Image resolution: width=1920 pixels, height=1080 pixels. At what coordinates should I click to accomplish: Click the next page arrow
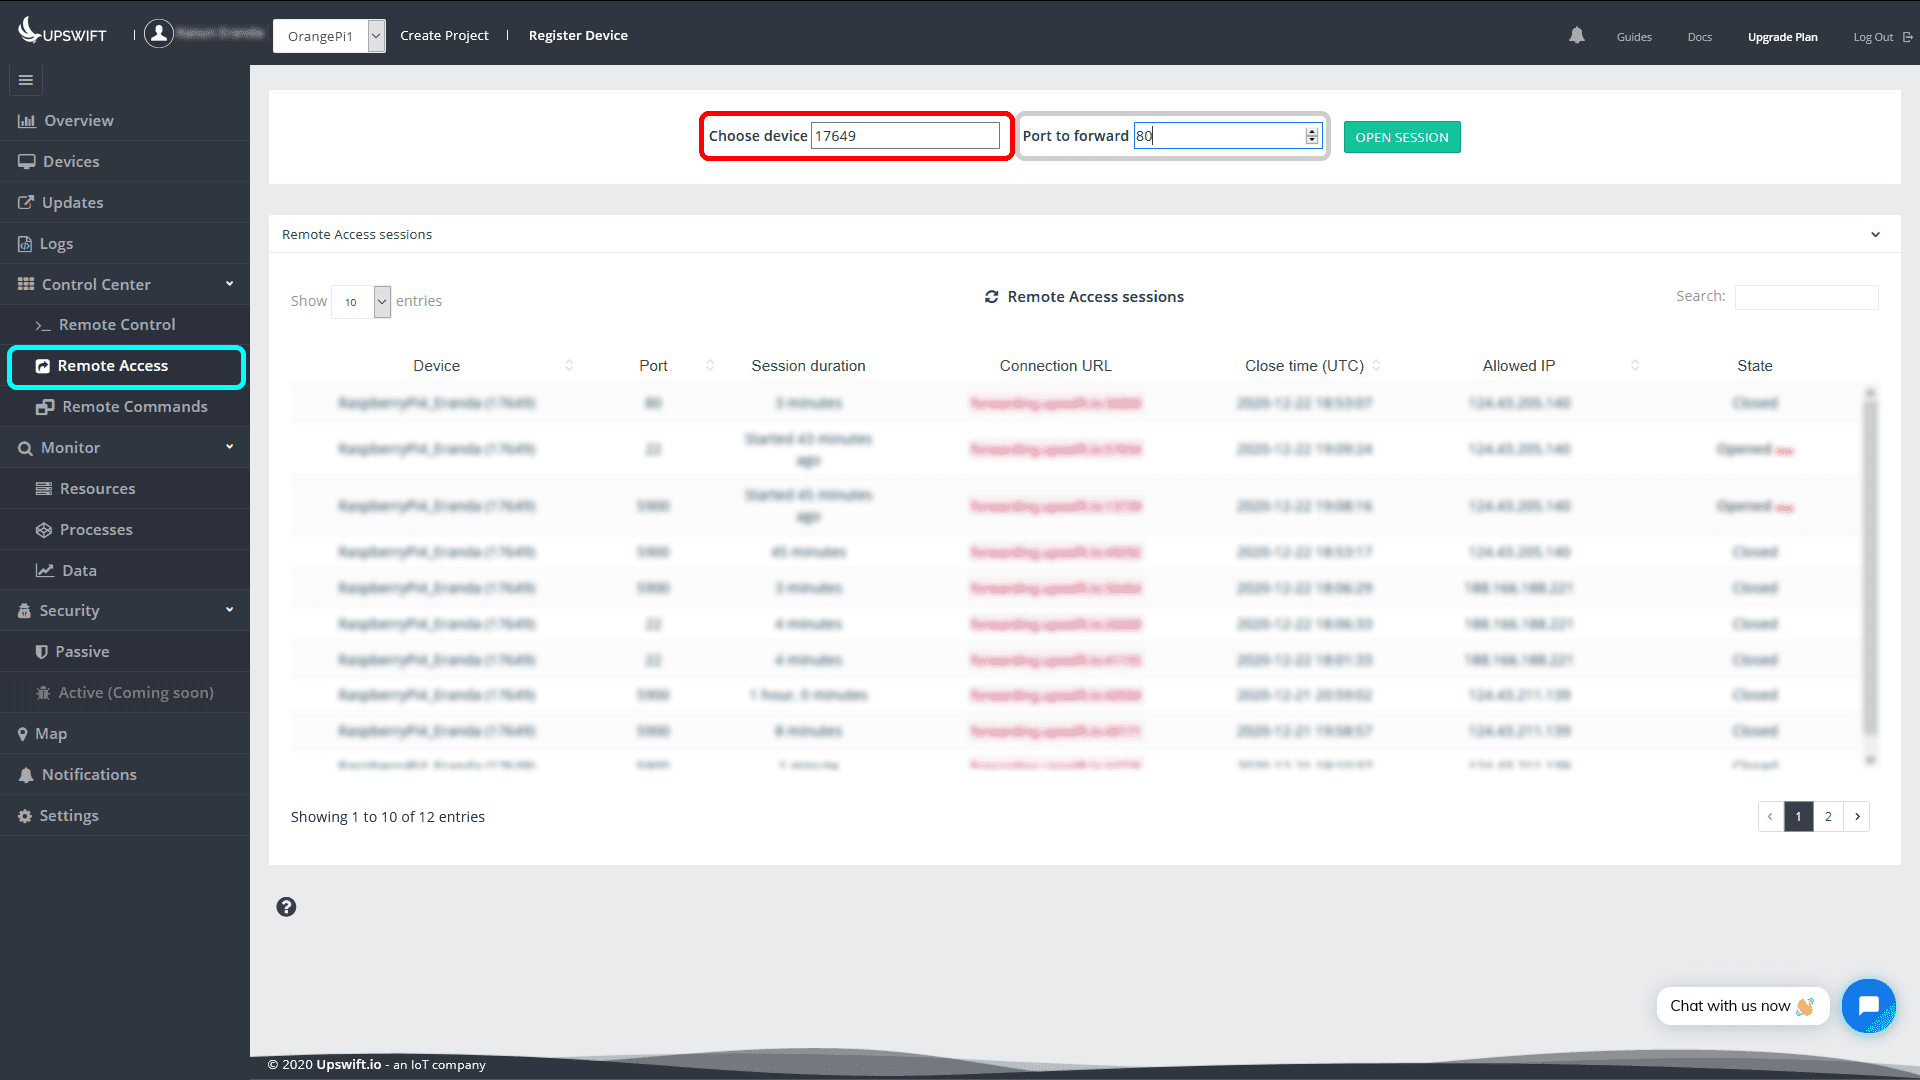(1857, 817)
